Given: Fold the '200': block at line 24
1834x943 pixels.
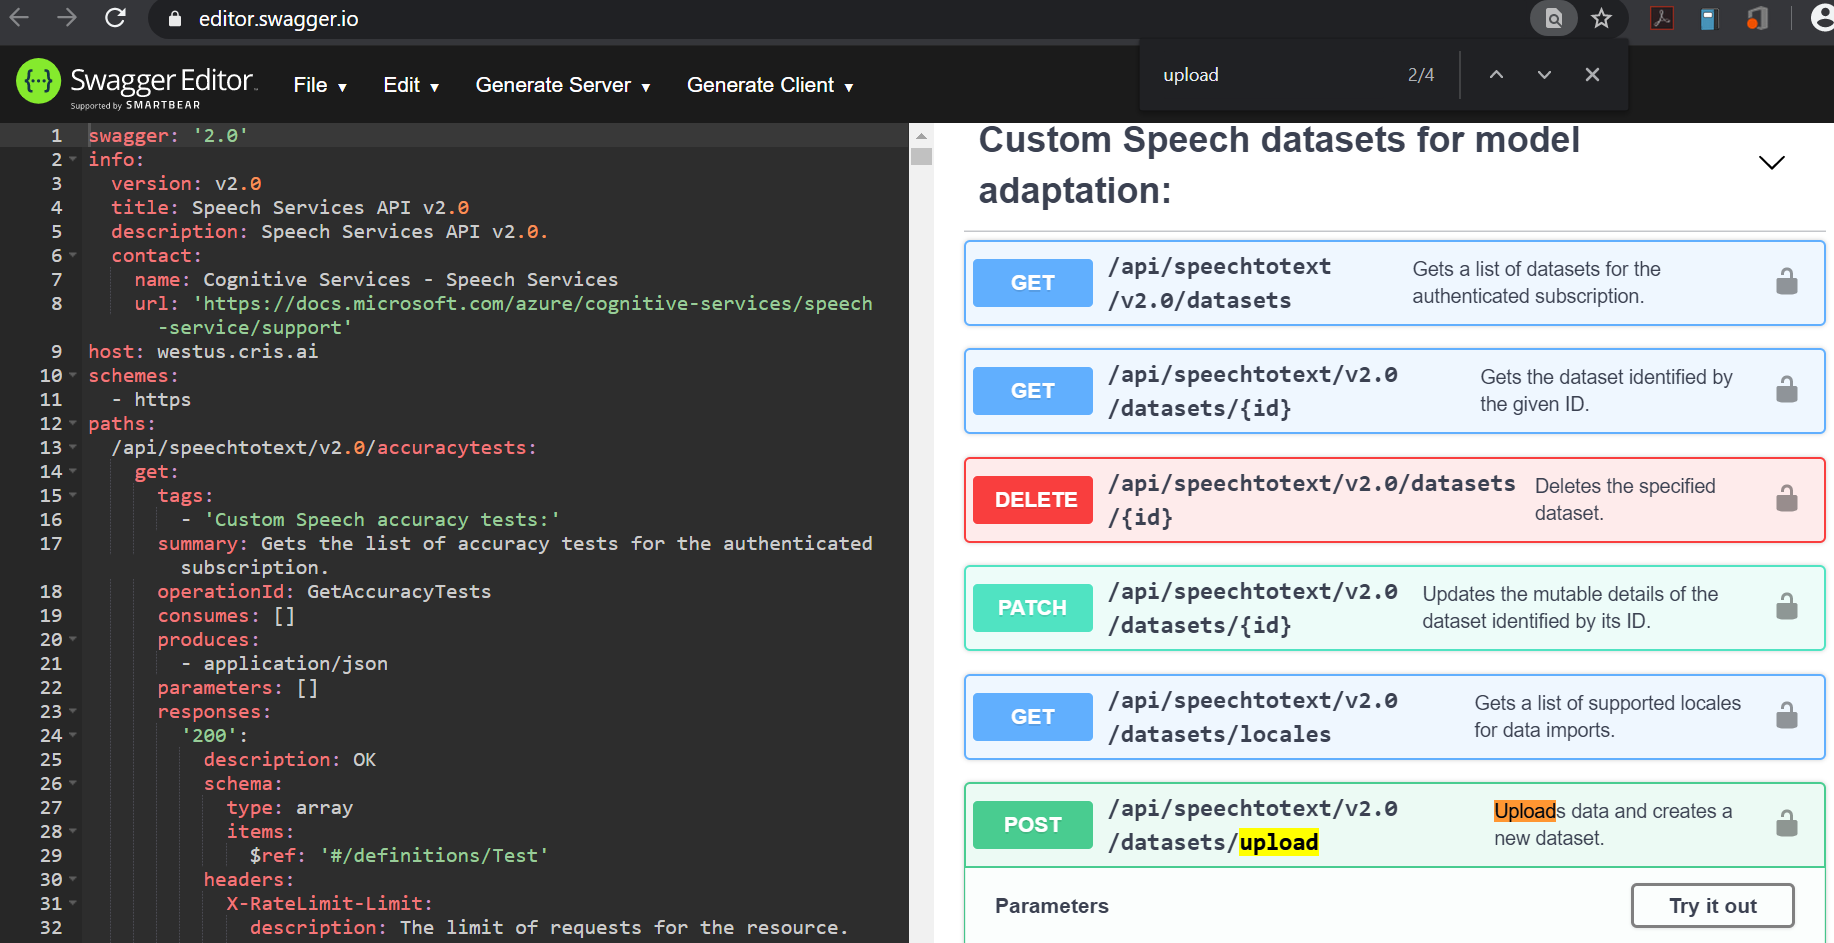Looking at the screenshot, I should pyautogui.click(x=73, y=736).
